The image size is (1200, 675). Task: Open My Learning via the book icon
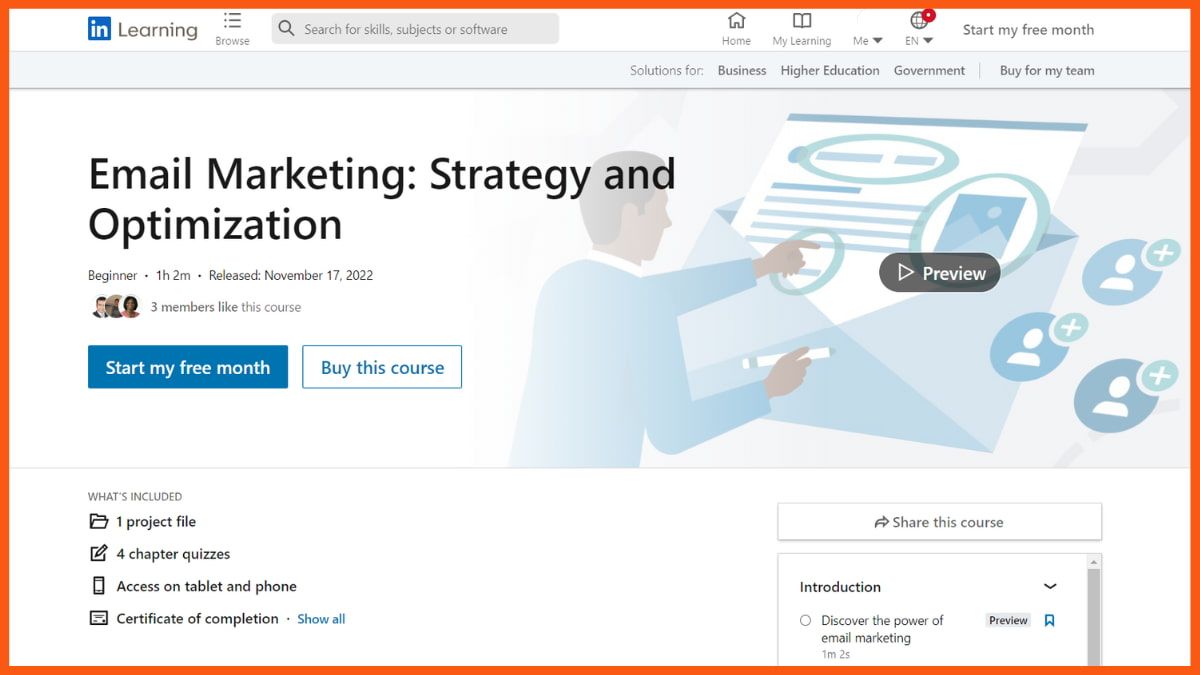point(801,21)
